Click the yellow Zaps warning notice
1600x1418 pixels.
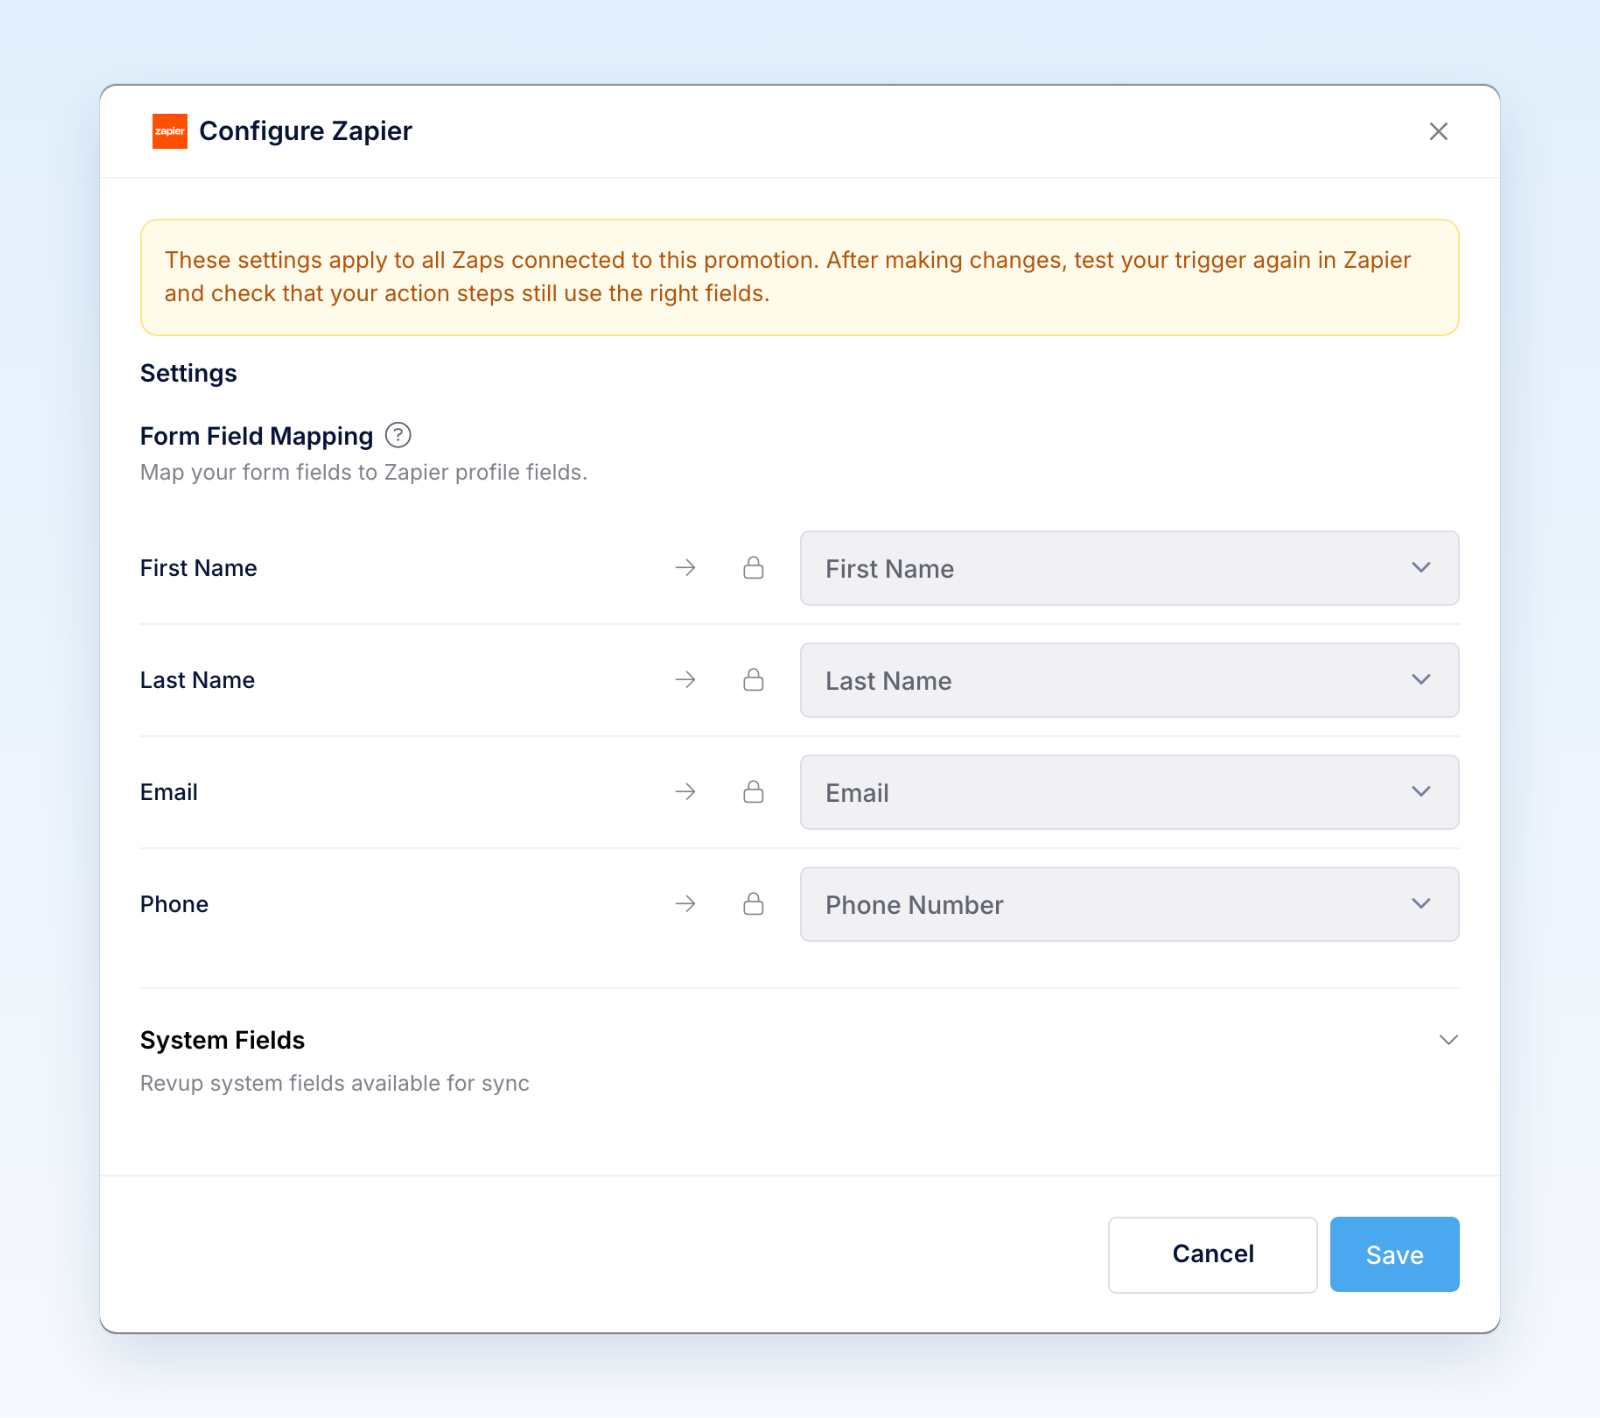coord(799,277)
